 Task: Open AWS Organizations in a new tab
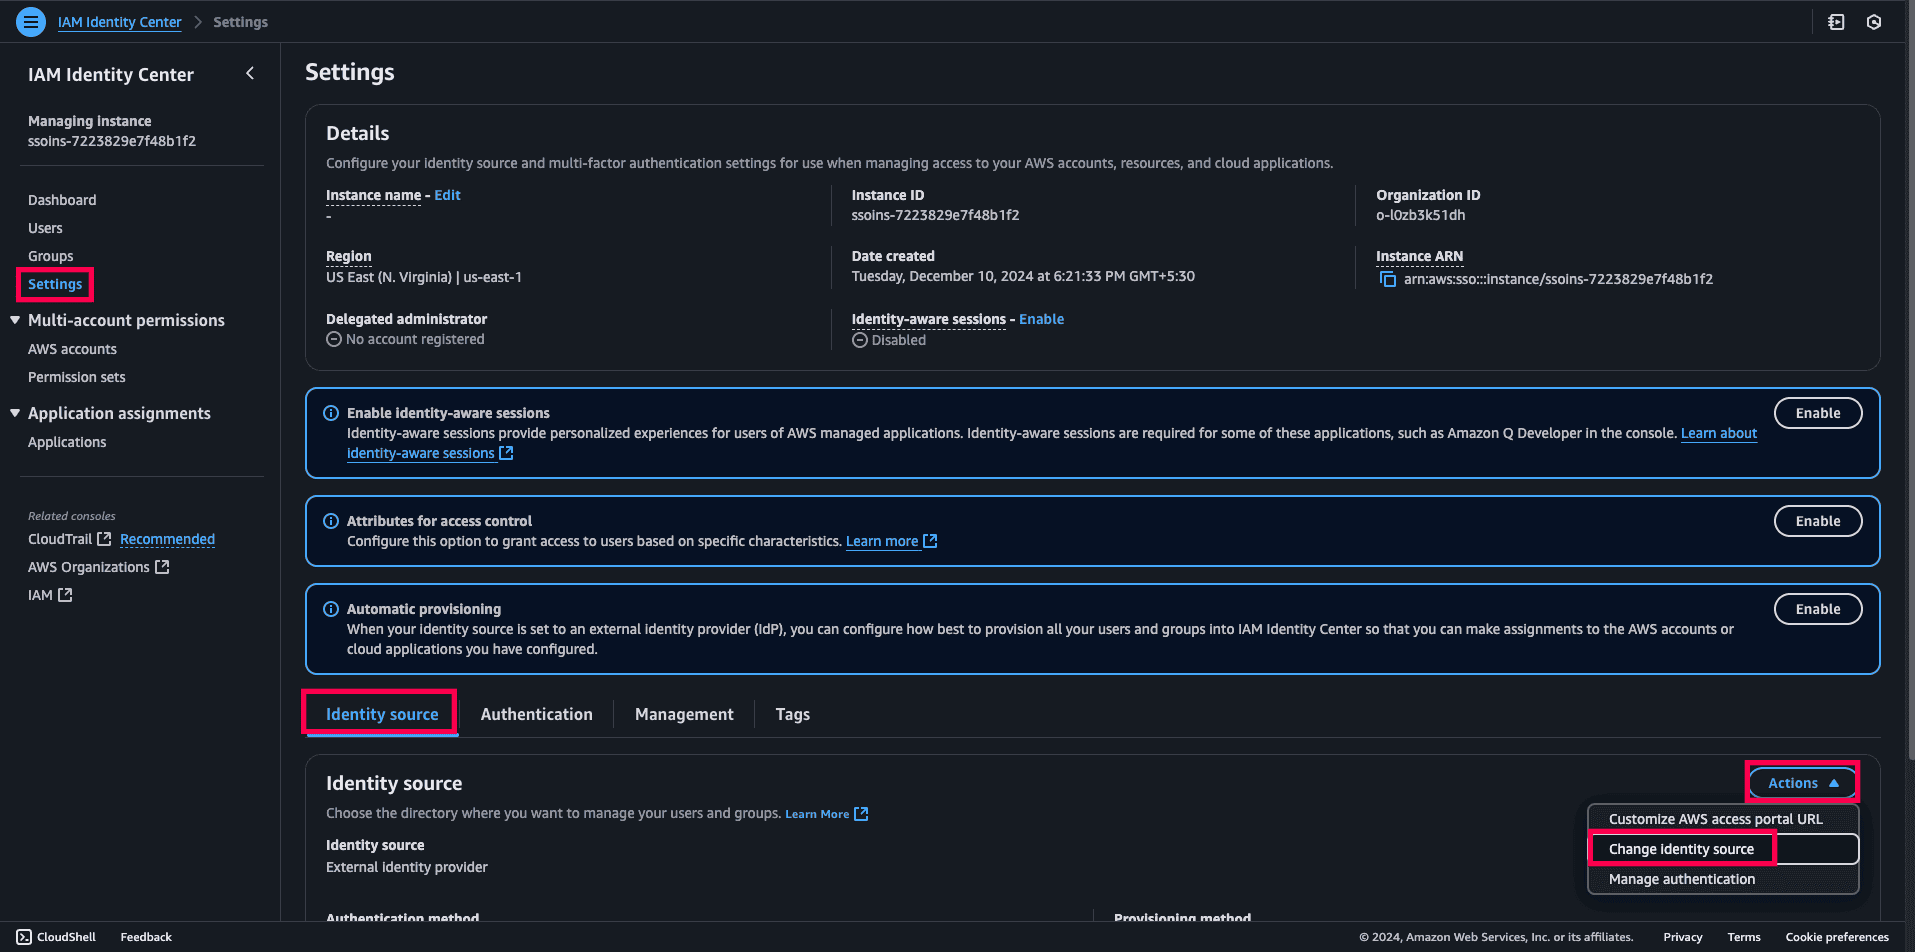[x=163, y=566]
